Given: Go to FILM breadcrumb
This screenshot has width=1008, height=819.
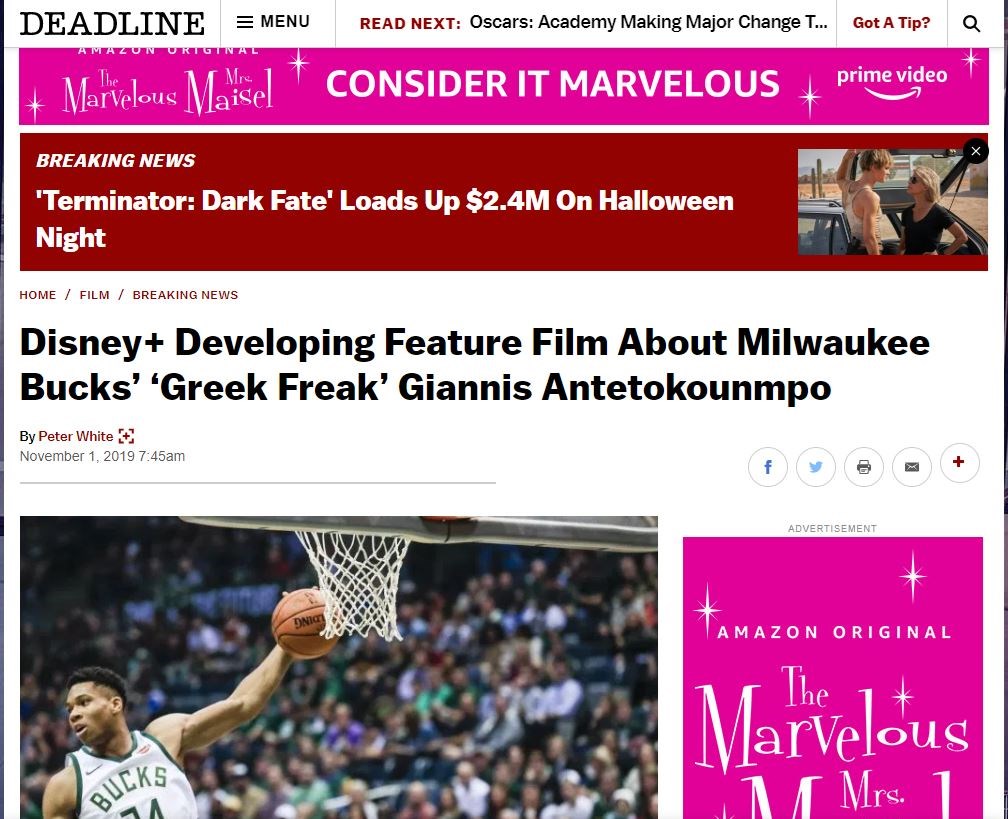Looking at the screenshot, I should pyautogui.click(x=94, y=295).
